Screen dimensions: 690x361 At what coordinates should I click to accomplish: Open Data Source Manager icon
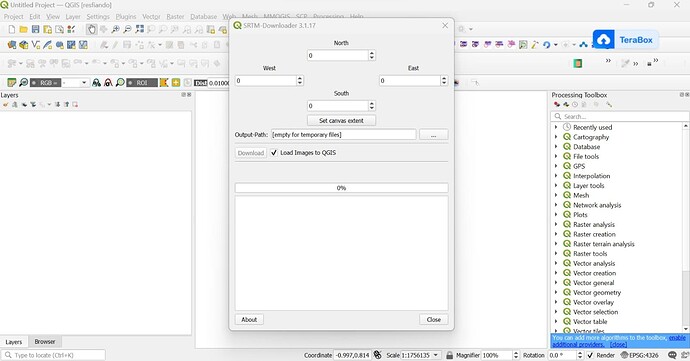(x=12, y=45)
